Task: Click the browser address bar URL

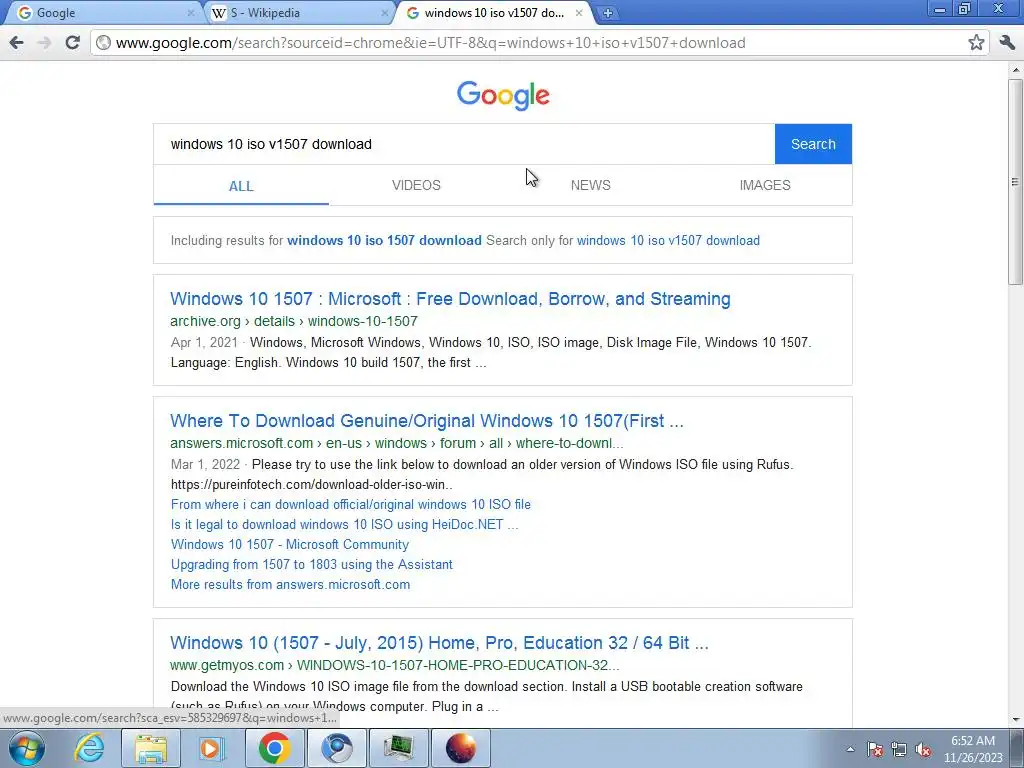Action: (430, 43)
